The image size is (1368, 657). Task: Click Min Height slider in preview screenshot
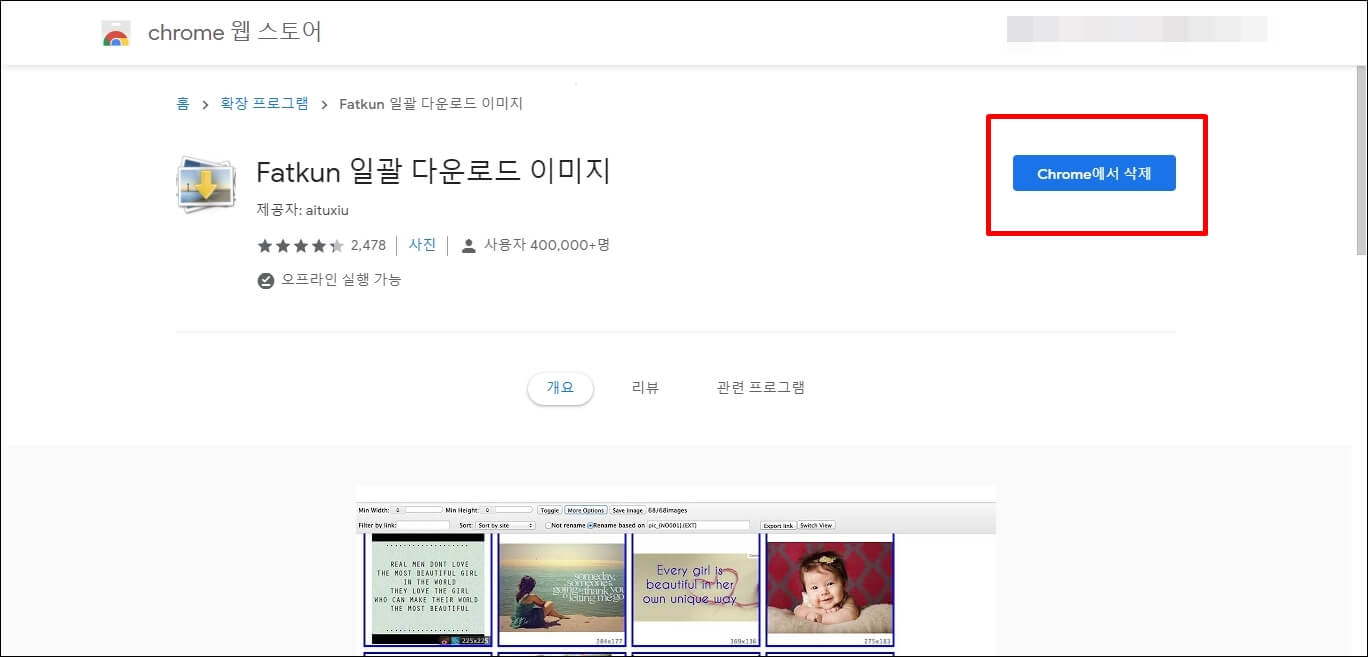(x=507, y=510)
